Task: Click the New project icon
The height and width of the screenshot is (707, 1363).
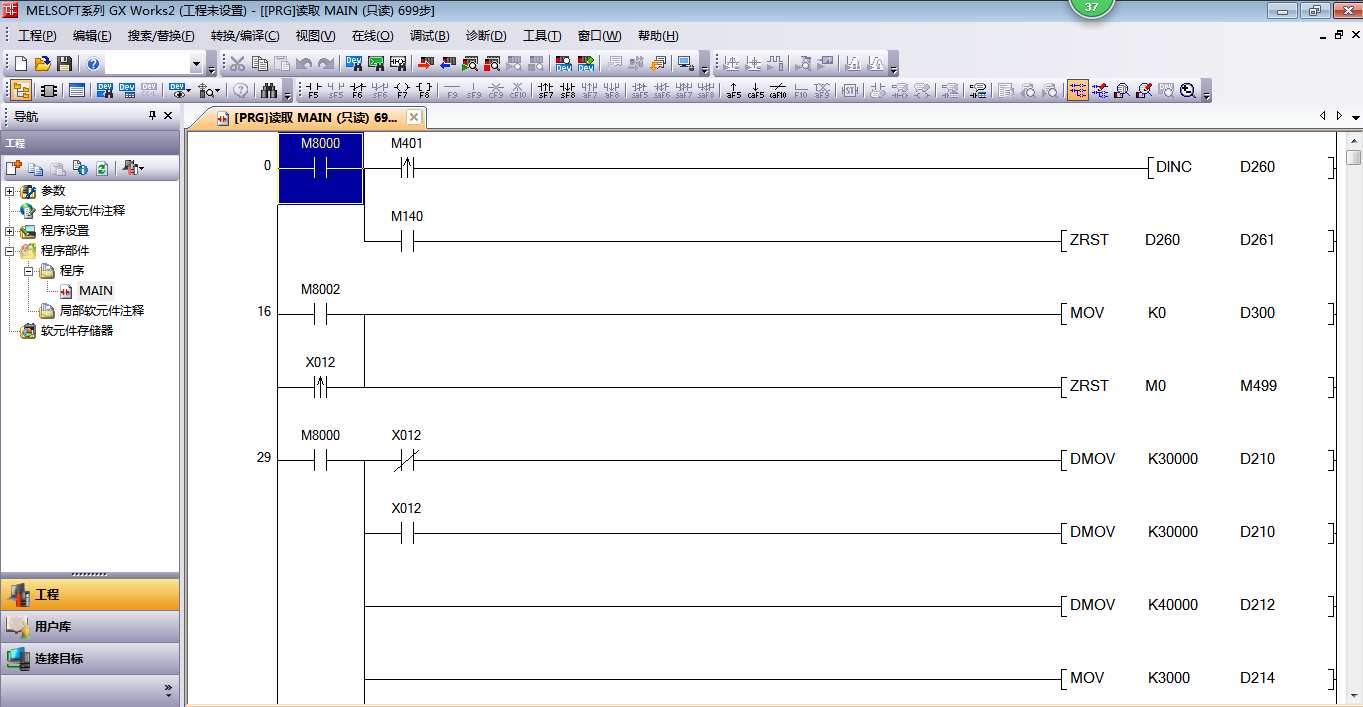Action: pyautogui.click(x=20, y=64)
